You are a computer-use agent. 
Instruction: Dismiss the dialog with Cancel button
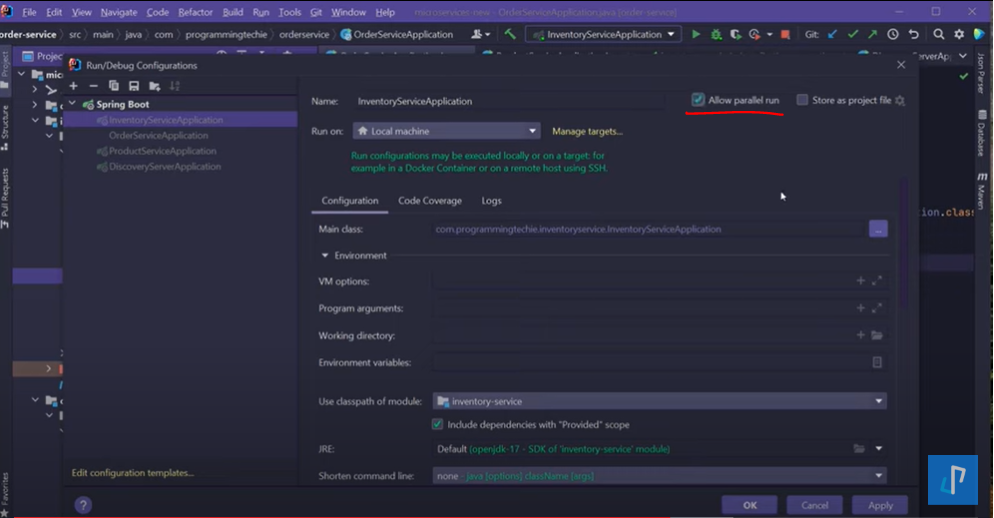tap(815, 505)
